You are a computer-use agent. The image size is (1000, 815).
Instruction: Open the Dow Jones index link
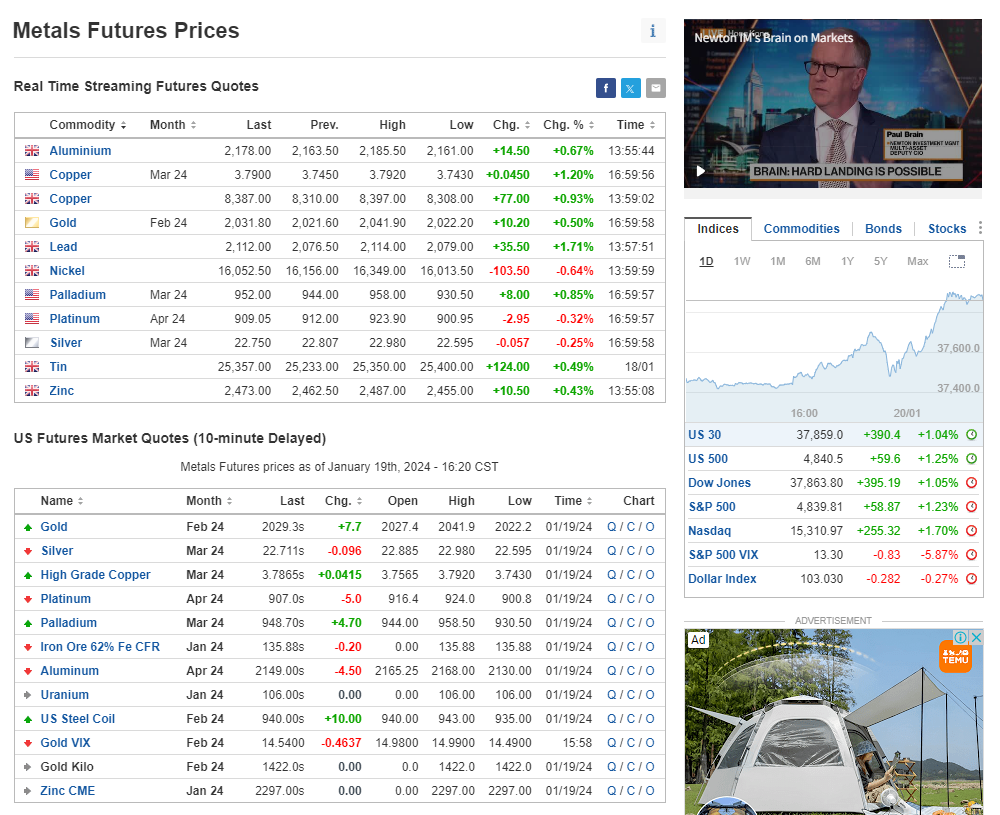click(x=719, y=483)
